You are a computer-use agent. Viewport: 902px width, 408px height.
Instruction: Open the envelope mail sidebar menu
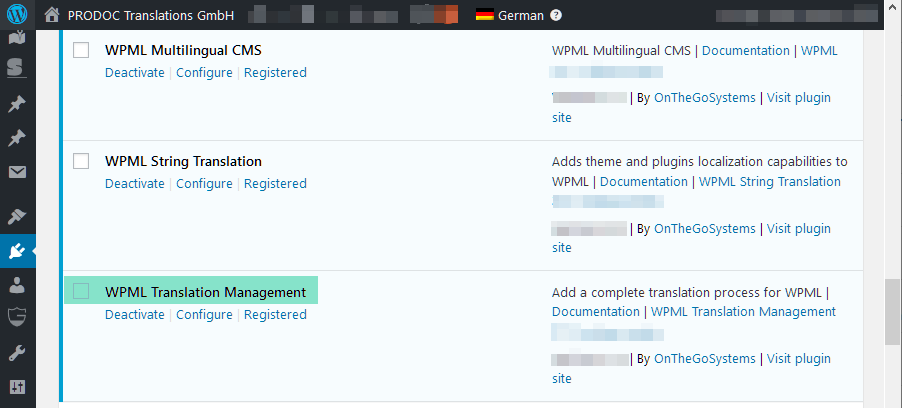17,171
